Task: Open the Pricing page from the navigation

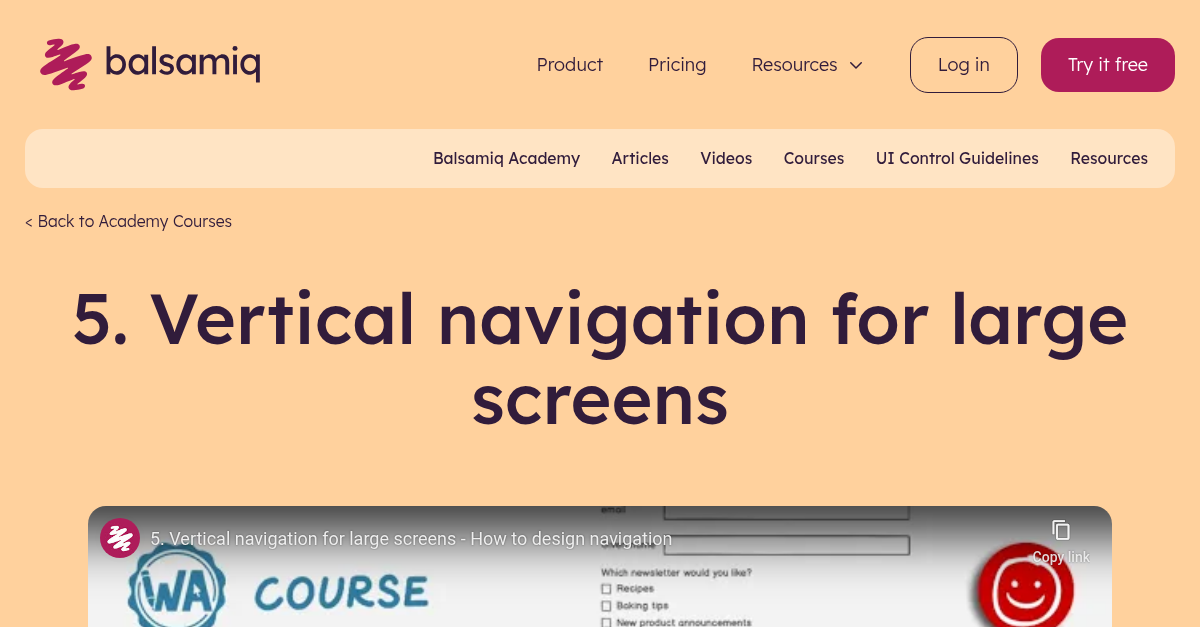Action: [x=677, y=64]
